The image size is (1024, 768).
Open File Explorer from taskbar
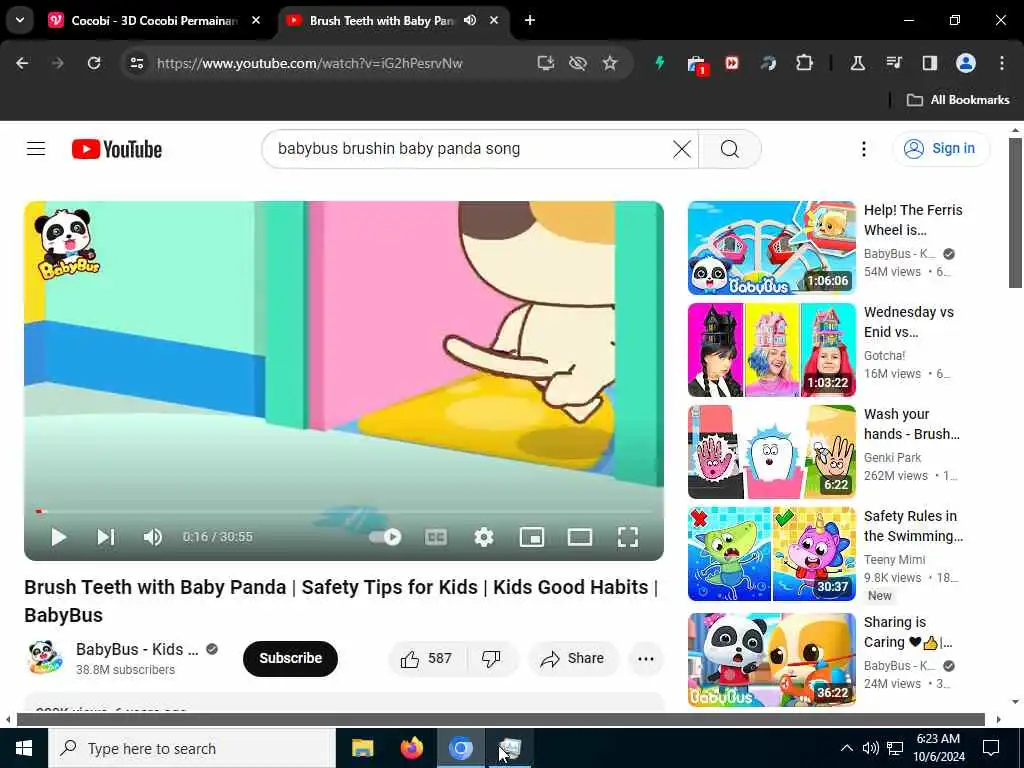click(x=362, y=748)
